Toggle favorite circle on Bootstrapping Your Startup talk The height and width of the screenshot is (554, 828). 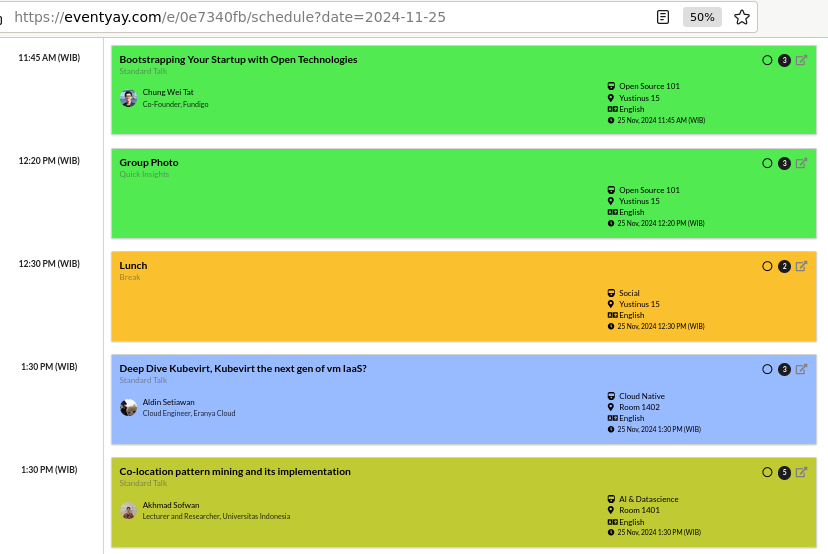click(x=767, y=60)
